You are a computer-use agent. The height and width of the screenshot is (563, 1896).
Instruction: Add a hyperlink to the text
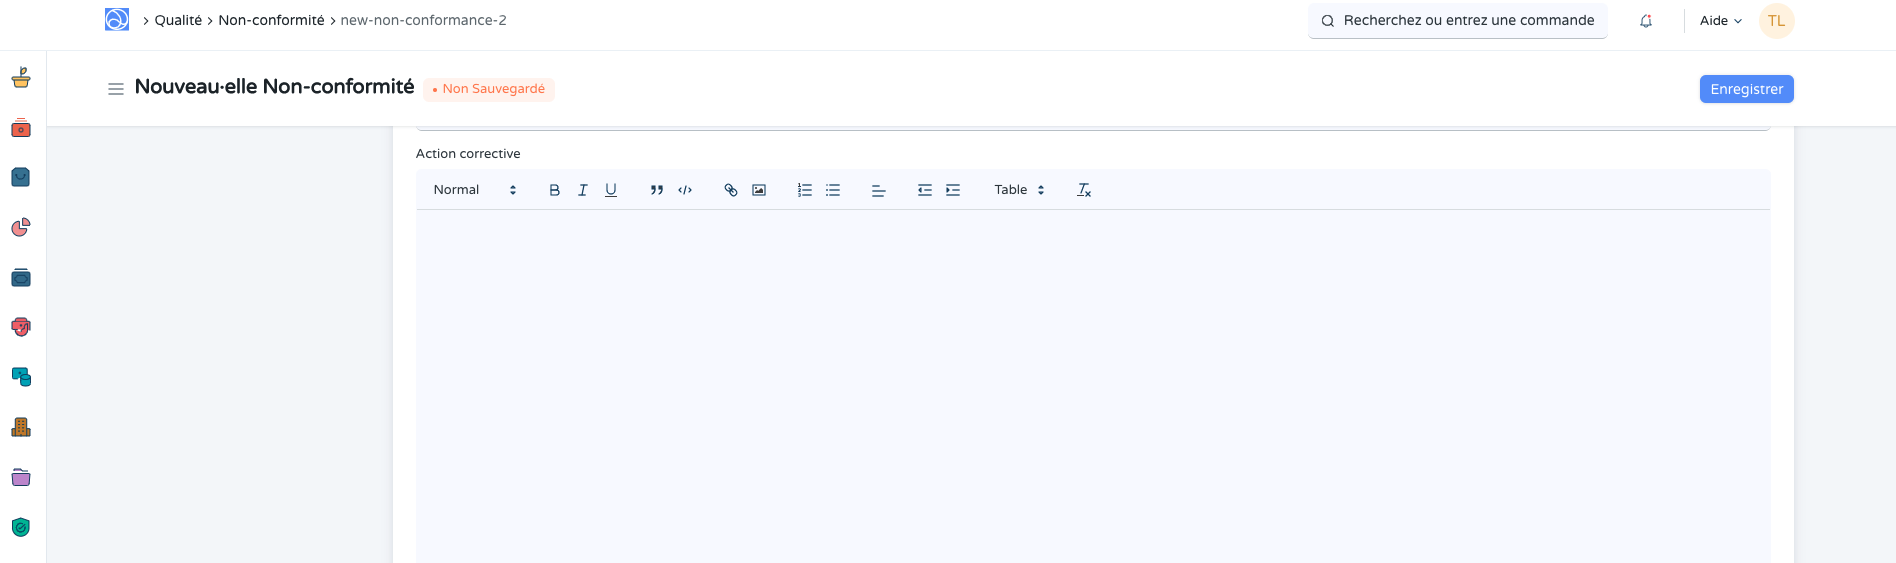pos(731,190)
